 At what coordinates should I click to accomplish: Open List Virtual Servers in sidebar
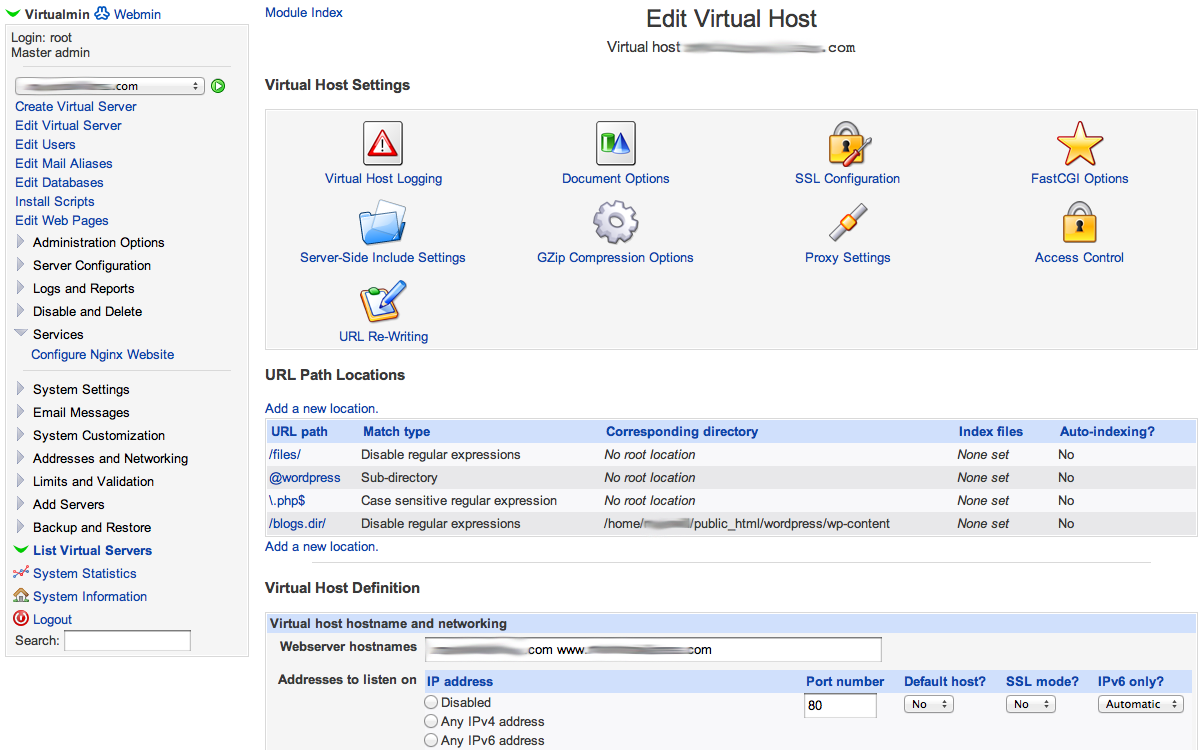point(92,551)
